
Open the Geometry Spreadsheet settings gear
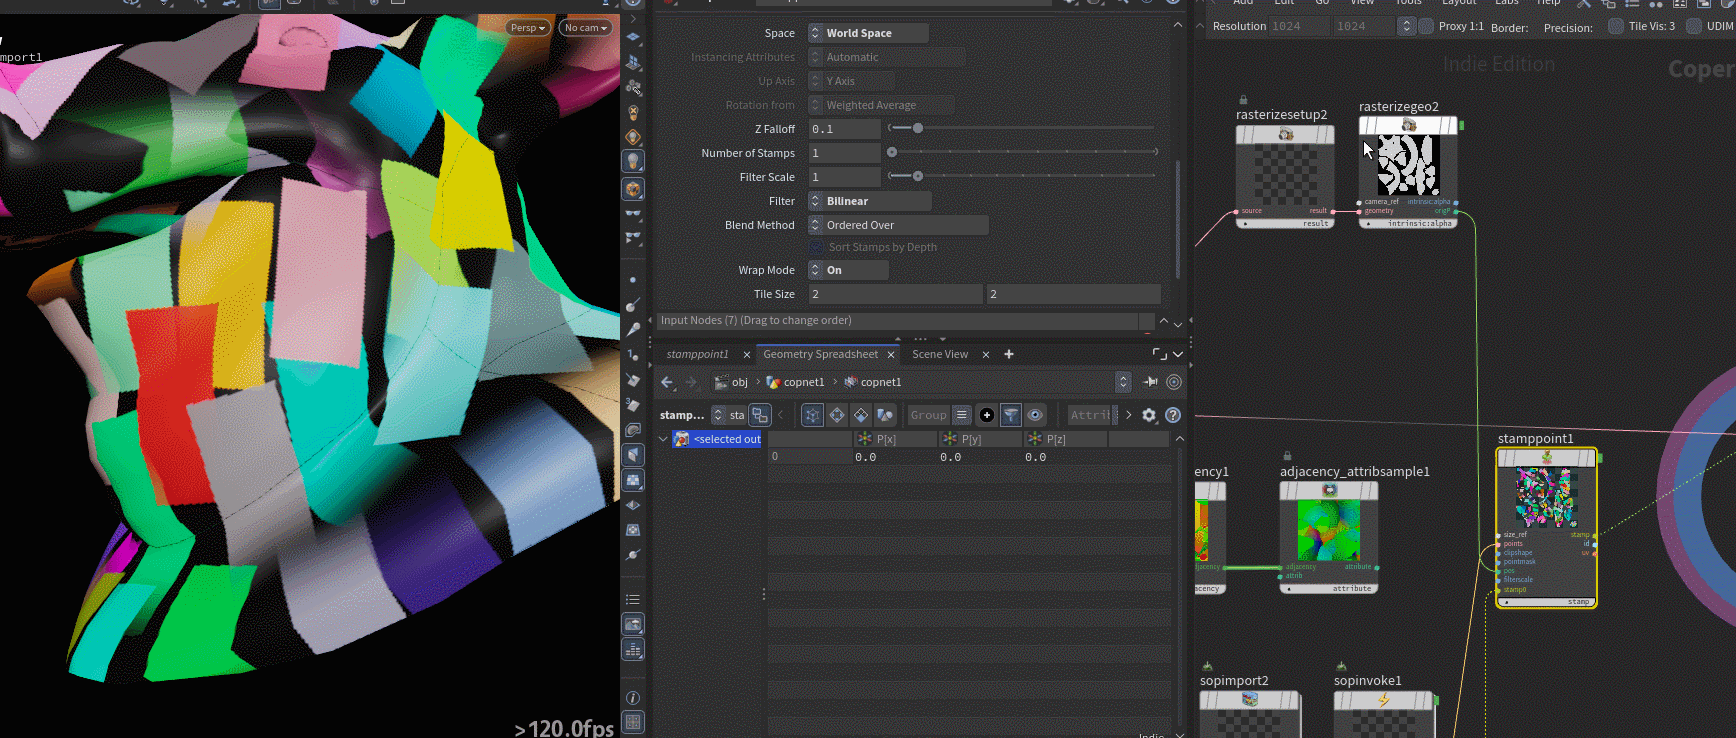[x=1149, y=415]
